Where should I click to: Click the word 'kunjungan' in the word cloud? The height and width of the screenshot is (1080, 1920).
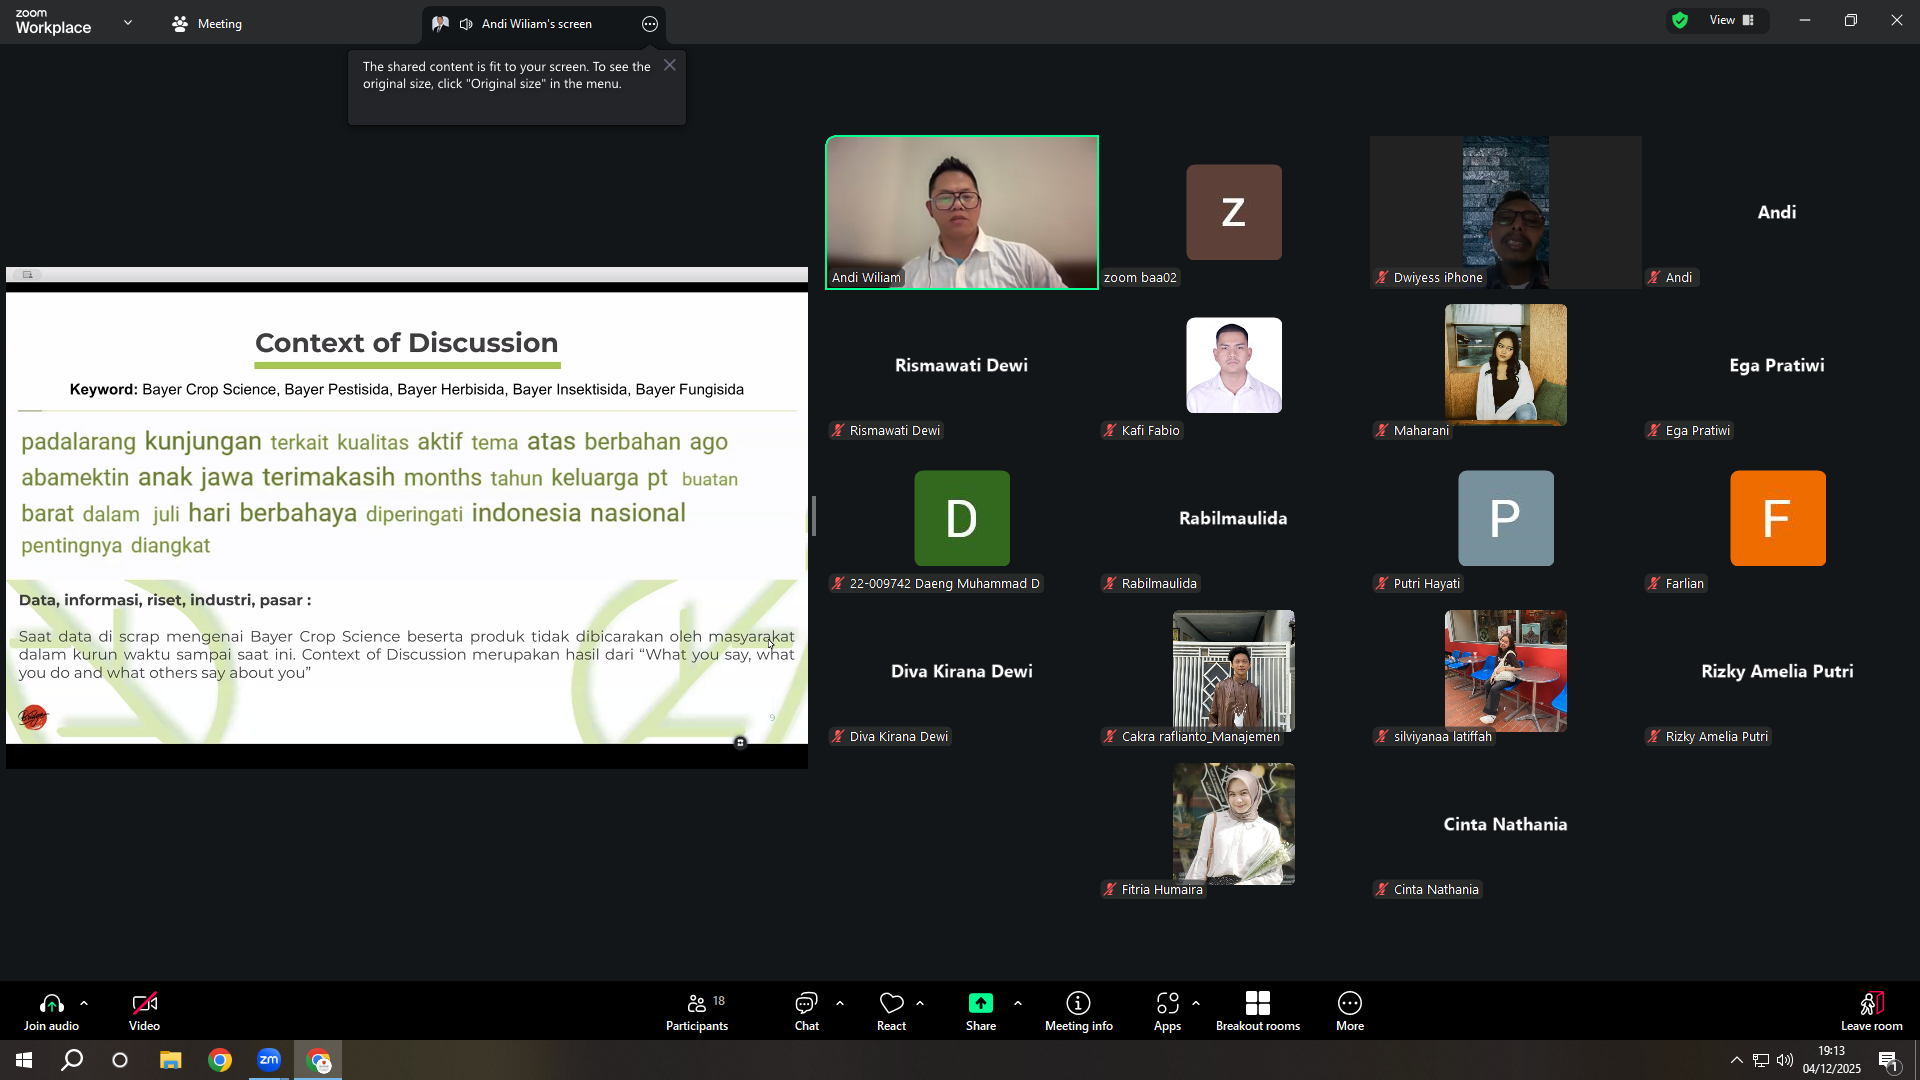(x=203, y=441)
